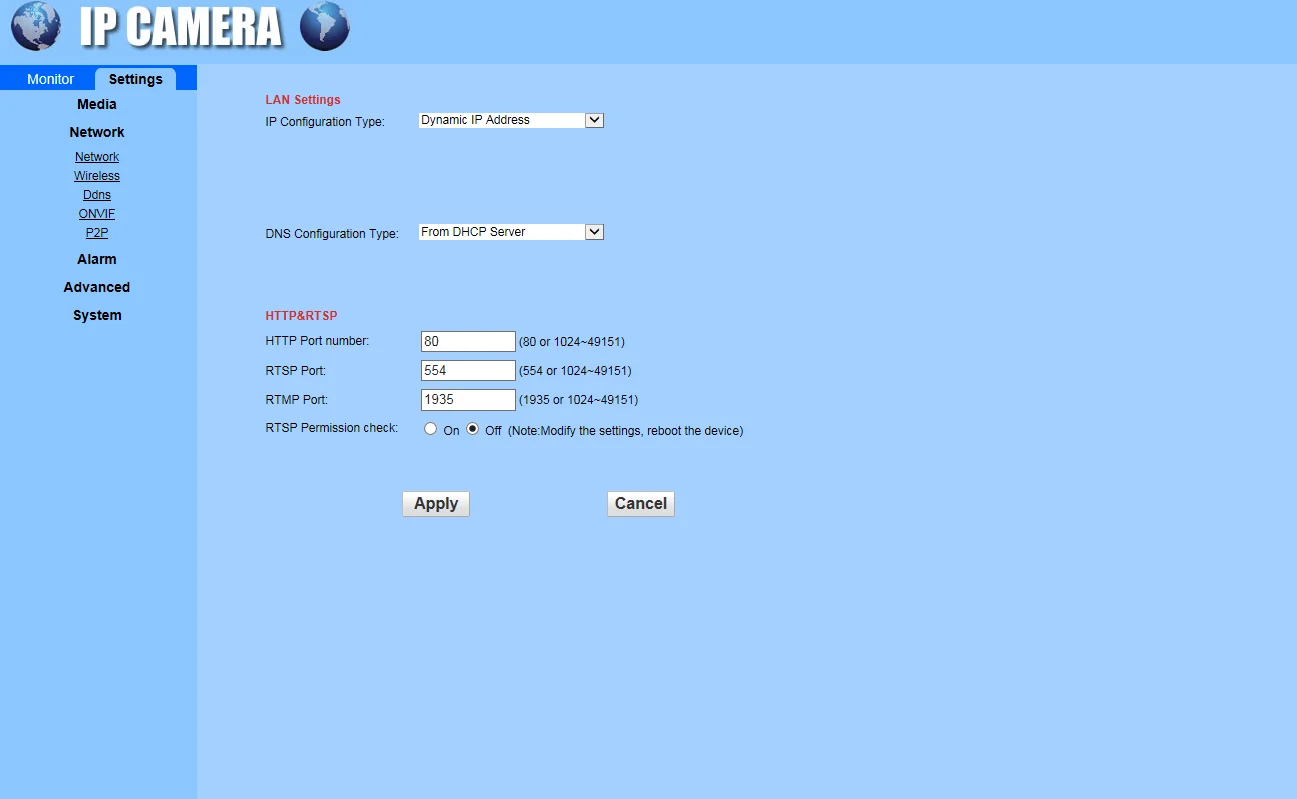Switch to the Monitor tab

(x=50, y=79)
